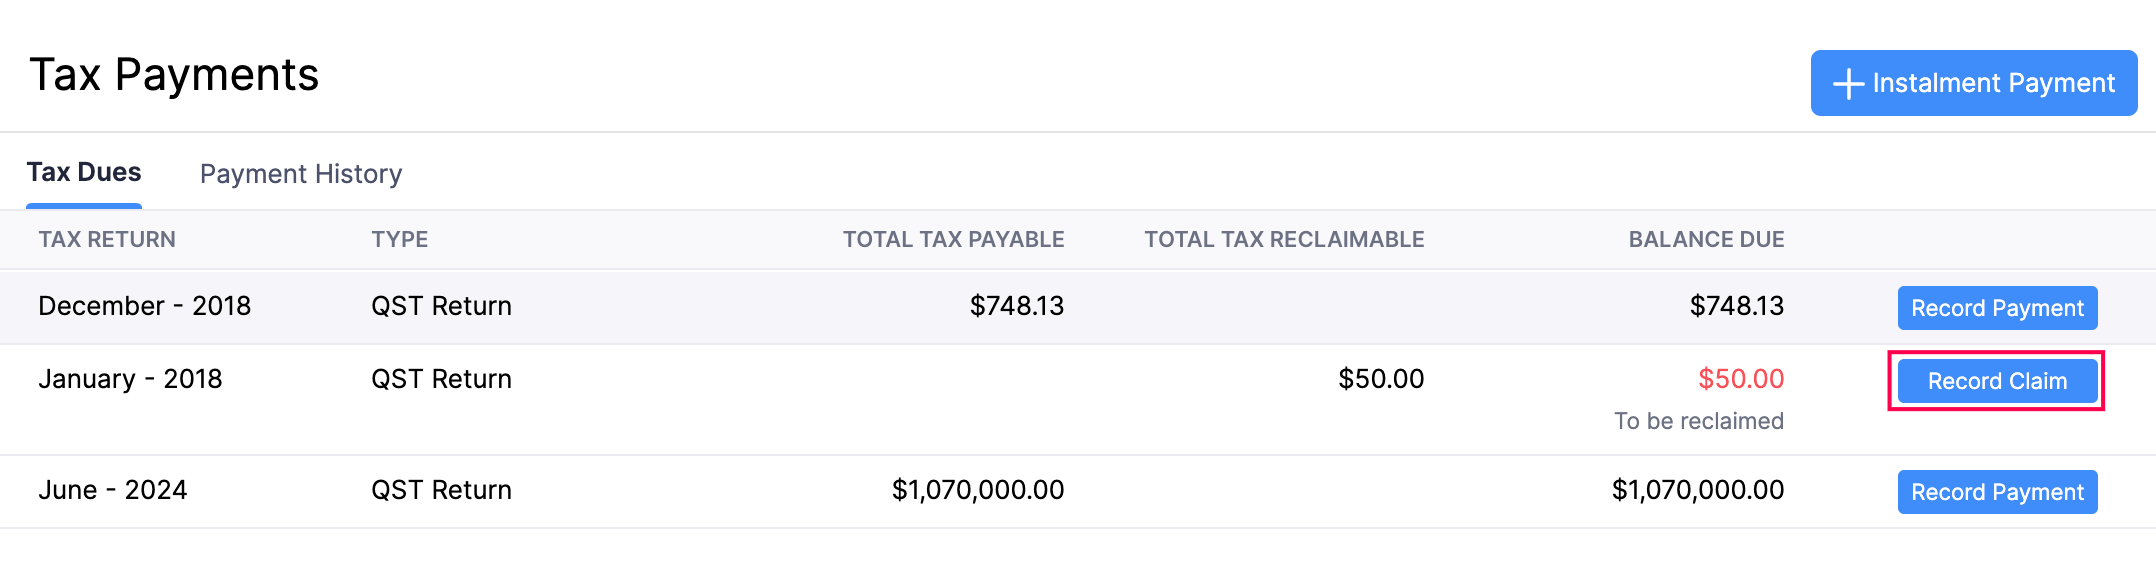Click the "To be reclaimed" label
The height and width of the screenshot is (564, 2156).
click(1698, 421)
